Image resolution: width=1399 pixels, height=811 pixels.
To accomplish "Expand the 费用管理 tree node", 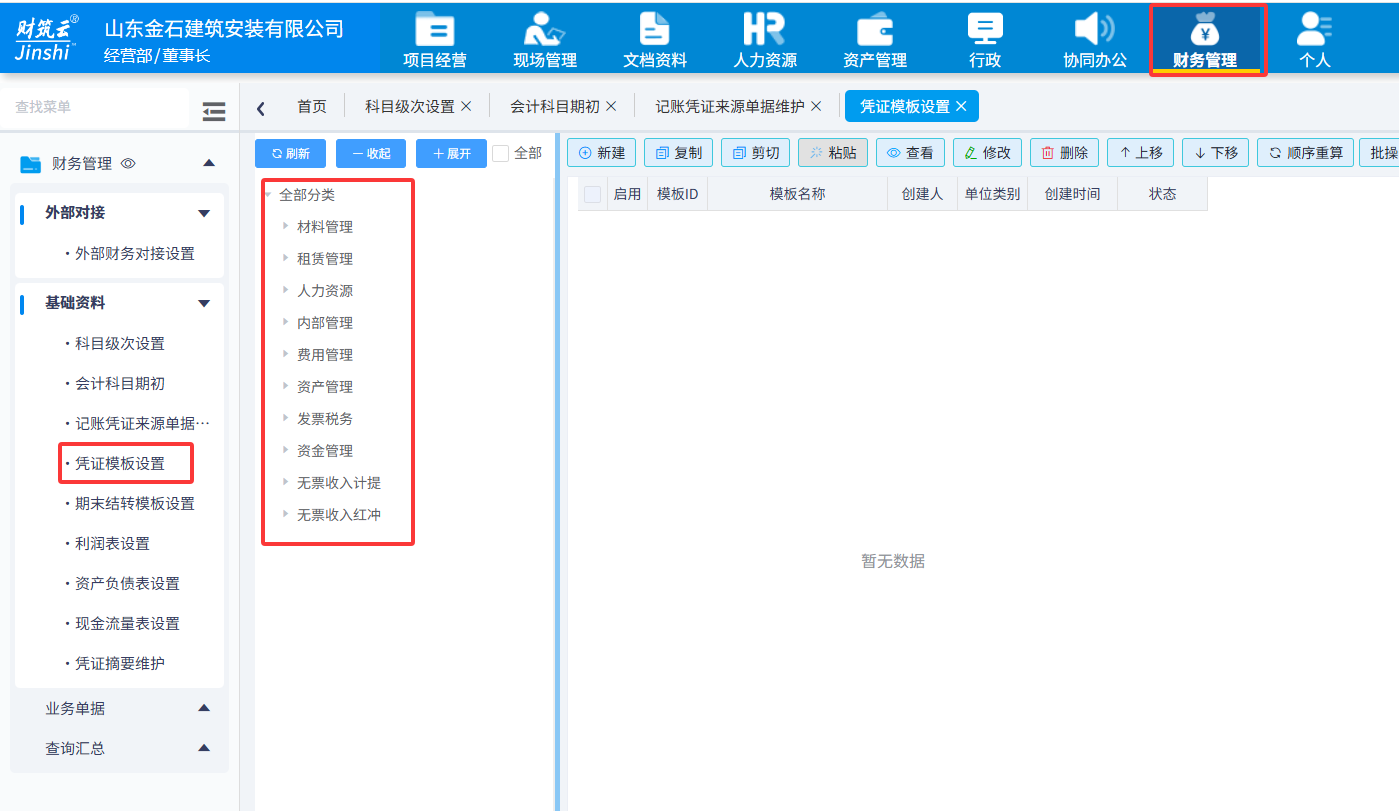I will (286, 354).
